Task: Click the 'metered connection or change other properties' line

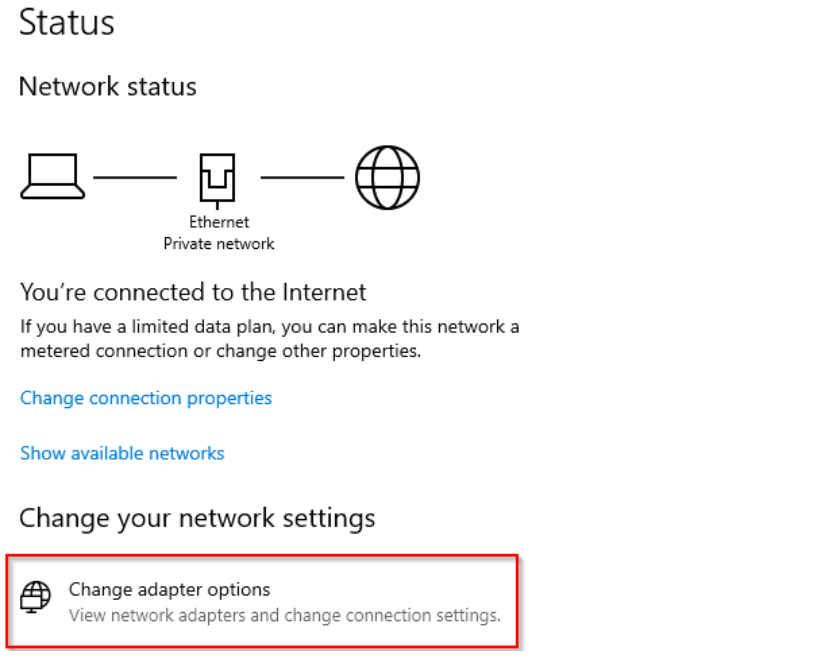Action: coord(220,351)
